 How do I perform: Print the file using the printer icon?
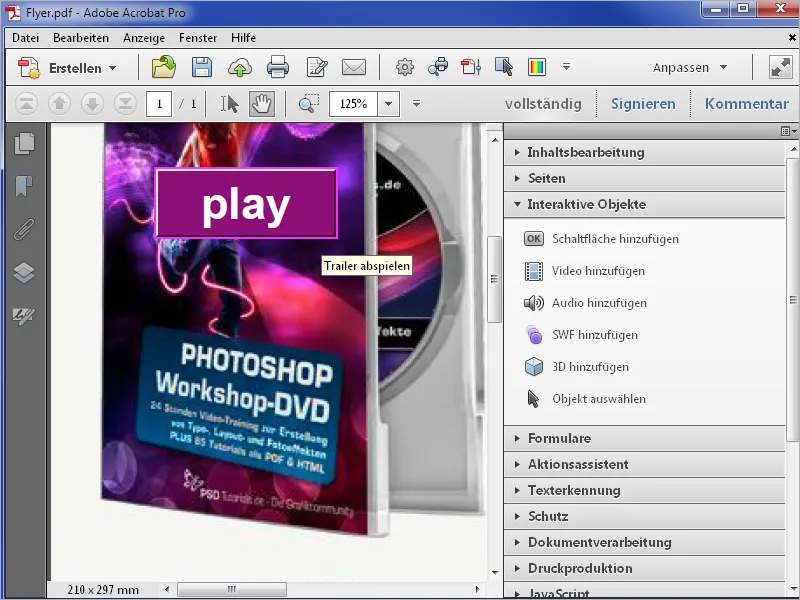pyautogui.click(x=278, y=67)
